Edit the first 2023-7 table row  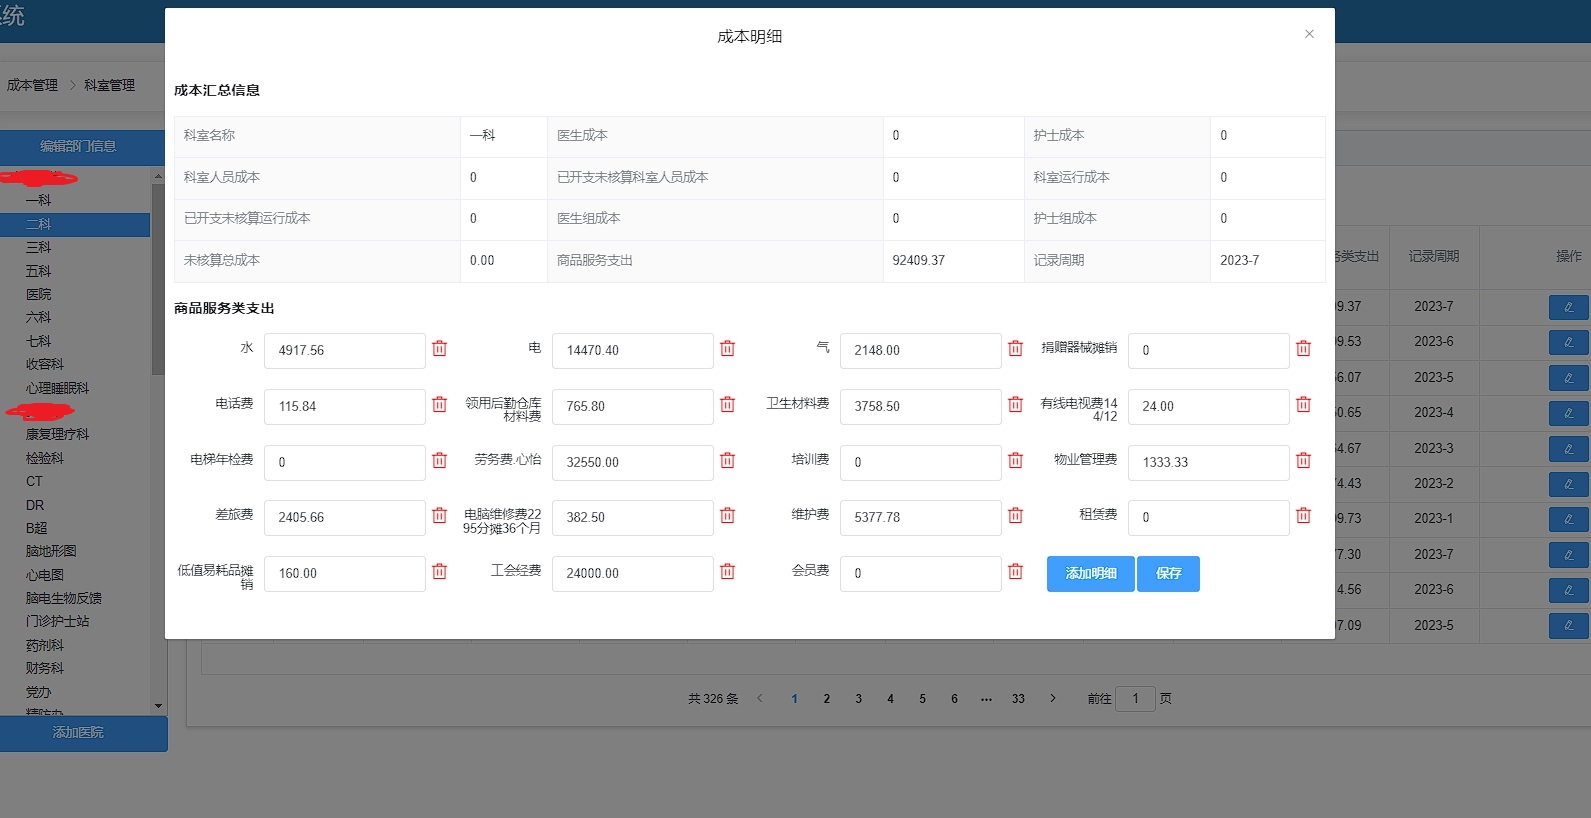point(1568,307)
